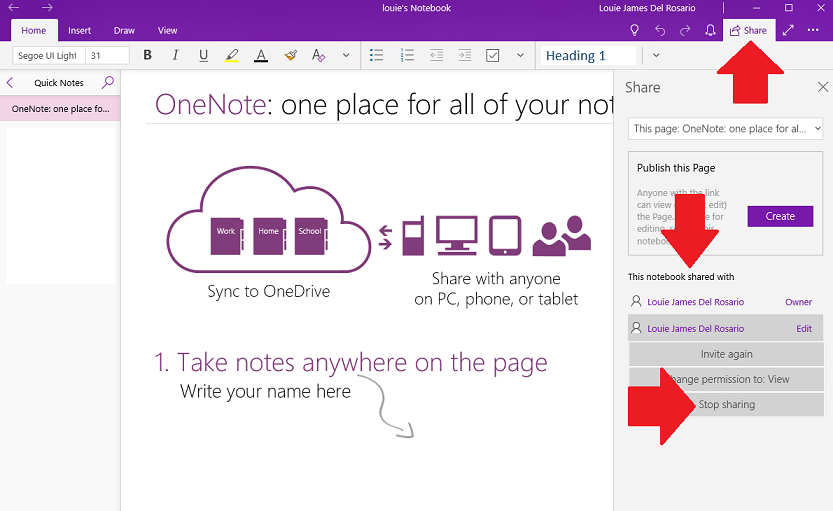Screen dimensions: 833x511
Task: Apply yellow highlighter color
Action: coord(232,55)
